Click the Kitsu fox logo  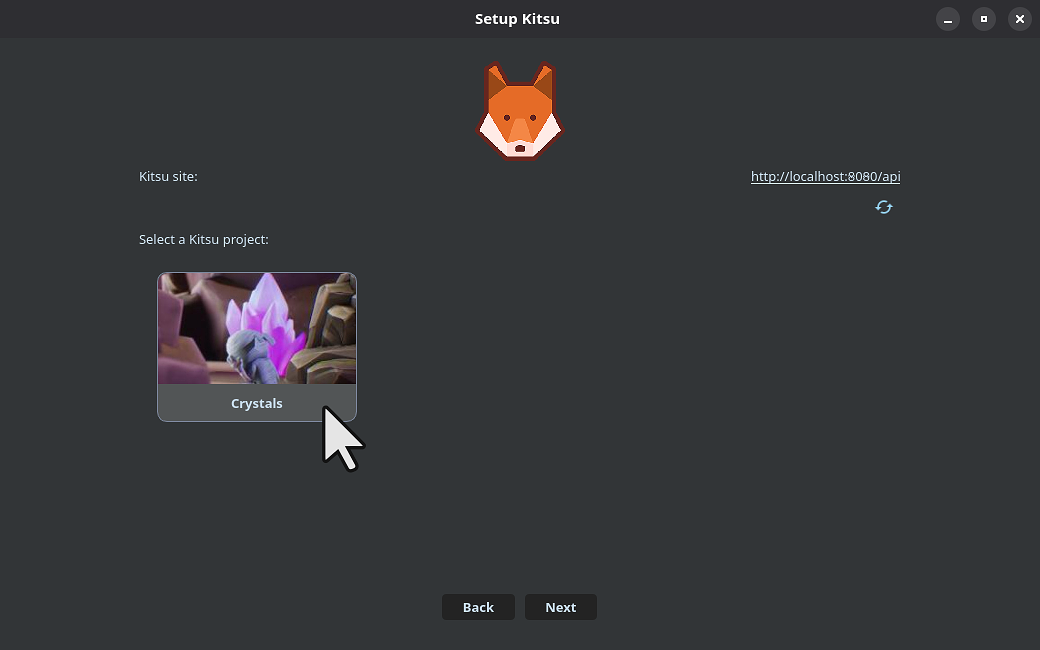(519, 111)
